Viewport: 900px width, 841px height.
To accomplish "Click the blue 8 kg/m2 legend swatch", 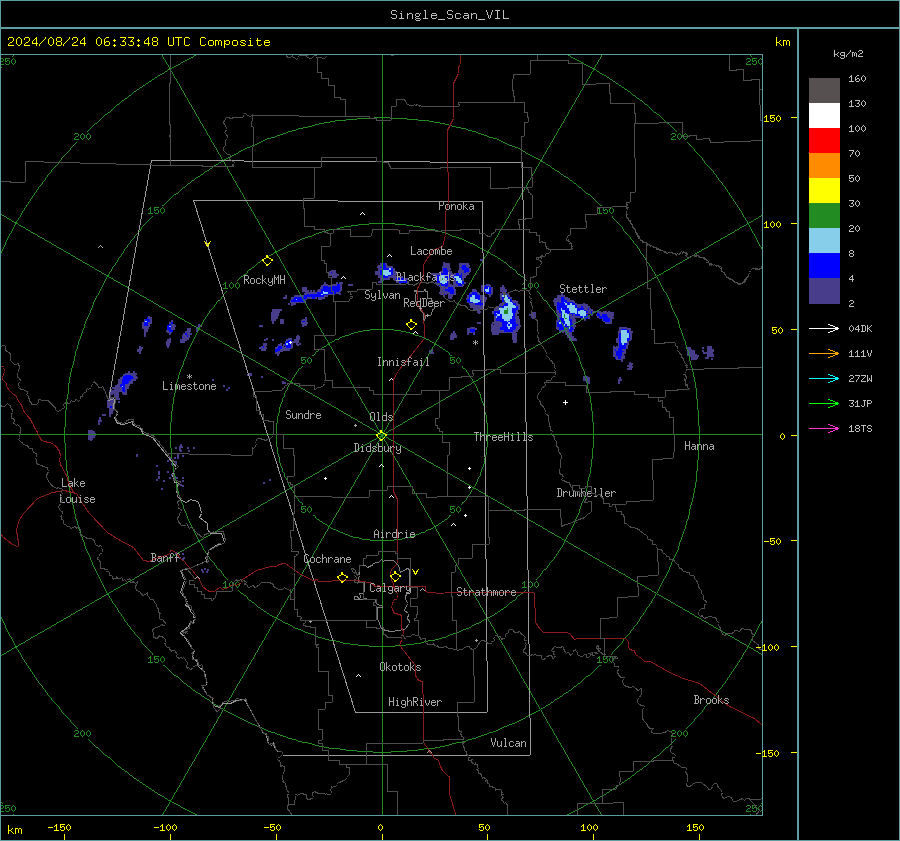I will pyautogui.click(x=824, y=266).
